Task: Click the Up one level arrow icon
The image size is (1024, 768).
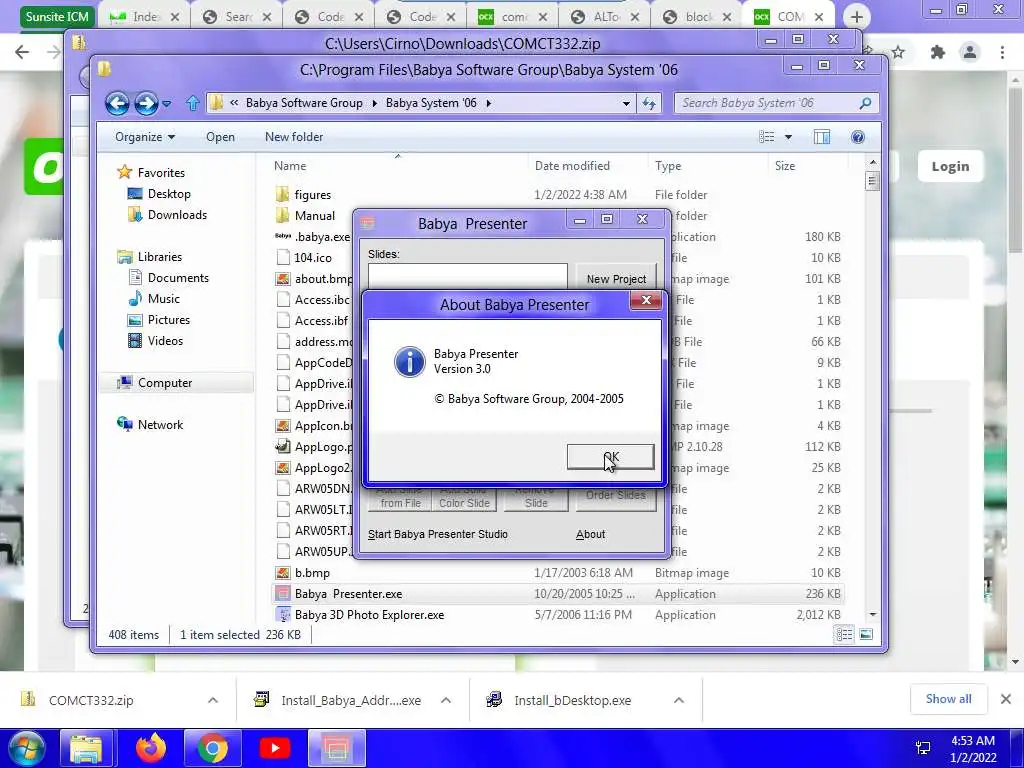Action: click(x=192, y=103)
